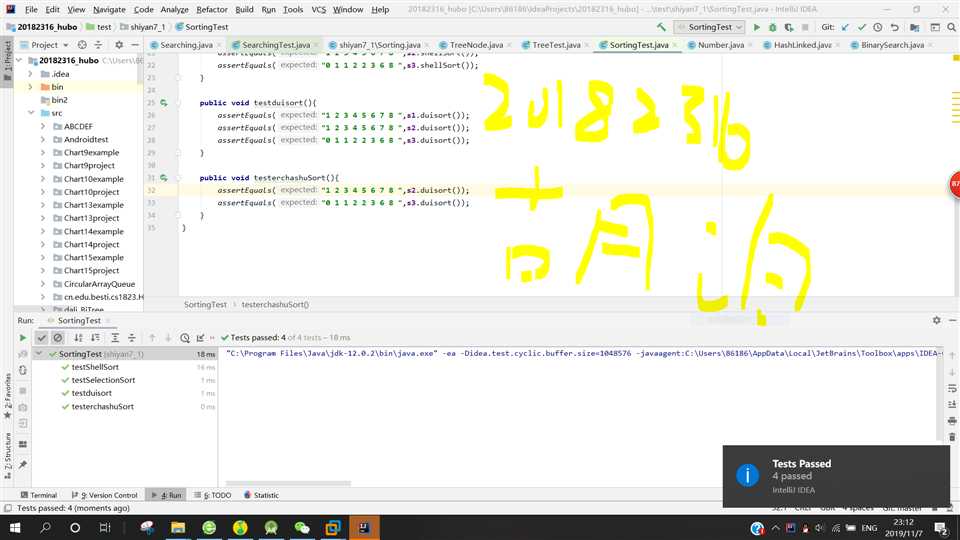Collapse all in the Project panel
The image size is (960, 540).
(98, 45)
